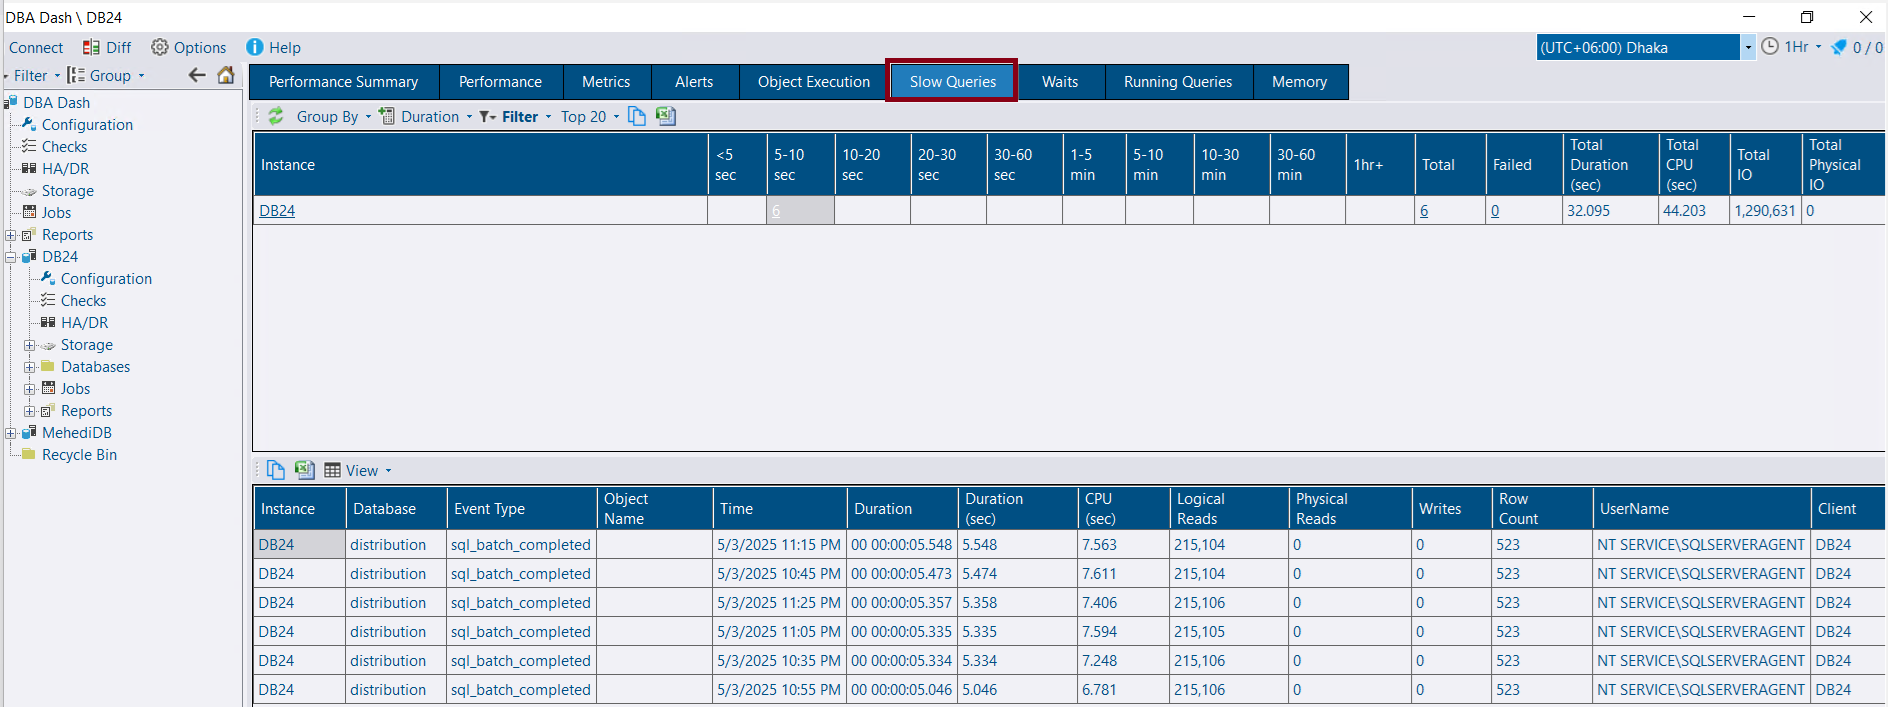Click the Home icon above the tree
Image resolution: width=1888 pixels, height=707 pixels.
(x=226, y=75)
